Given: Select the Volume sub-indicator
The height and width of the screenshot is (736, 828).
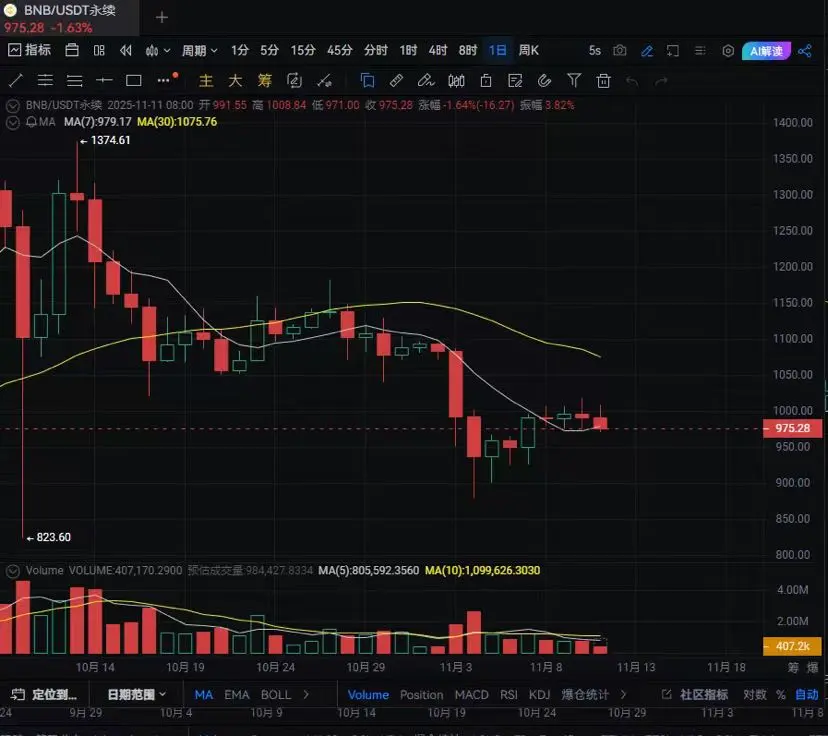Looking at the screenshot, I should click(x=368, y=695).
